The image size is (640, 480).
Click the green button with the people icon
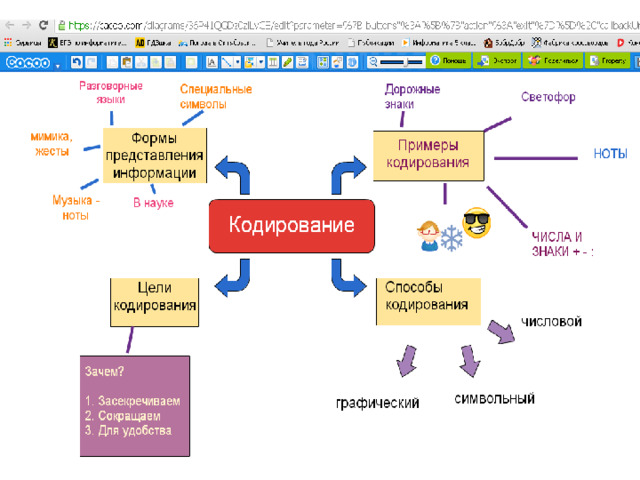[x=553, y=61]
